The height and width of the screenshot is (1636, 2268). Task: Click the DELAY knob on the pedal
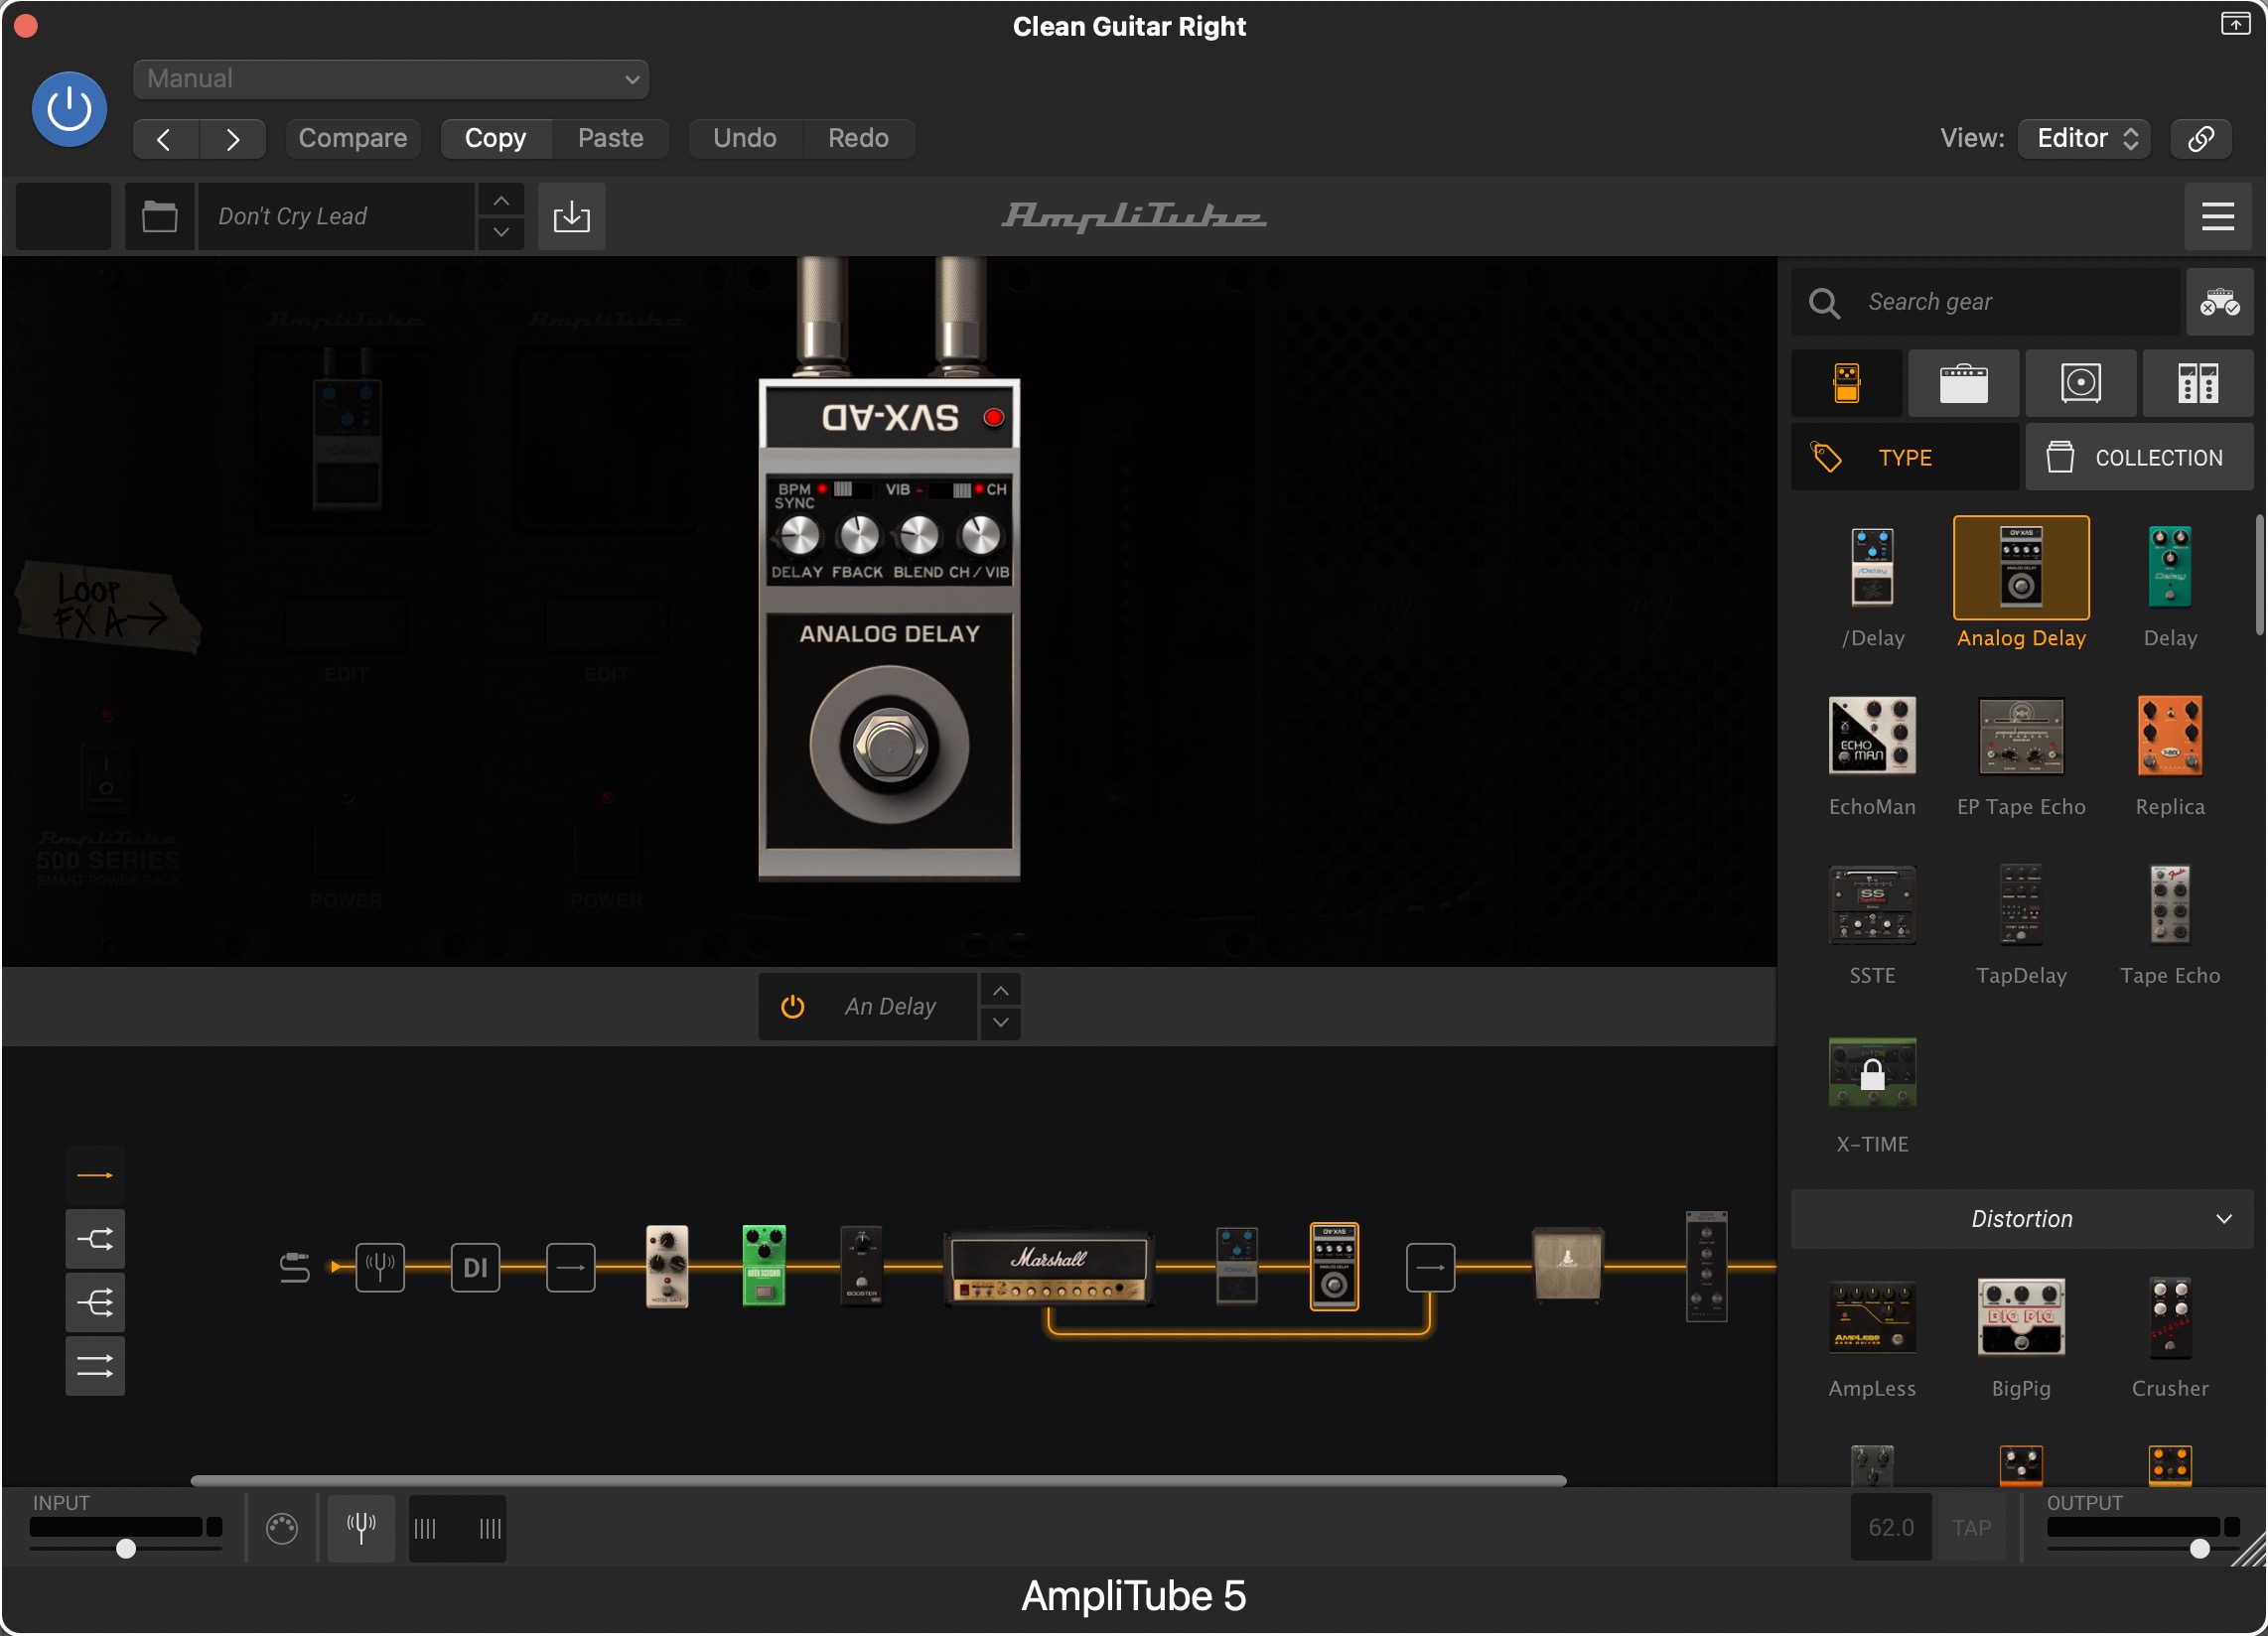point(798,537)
